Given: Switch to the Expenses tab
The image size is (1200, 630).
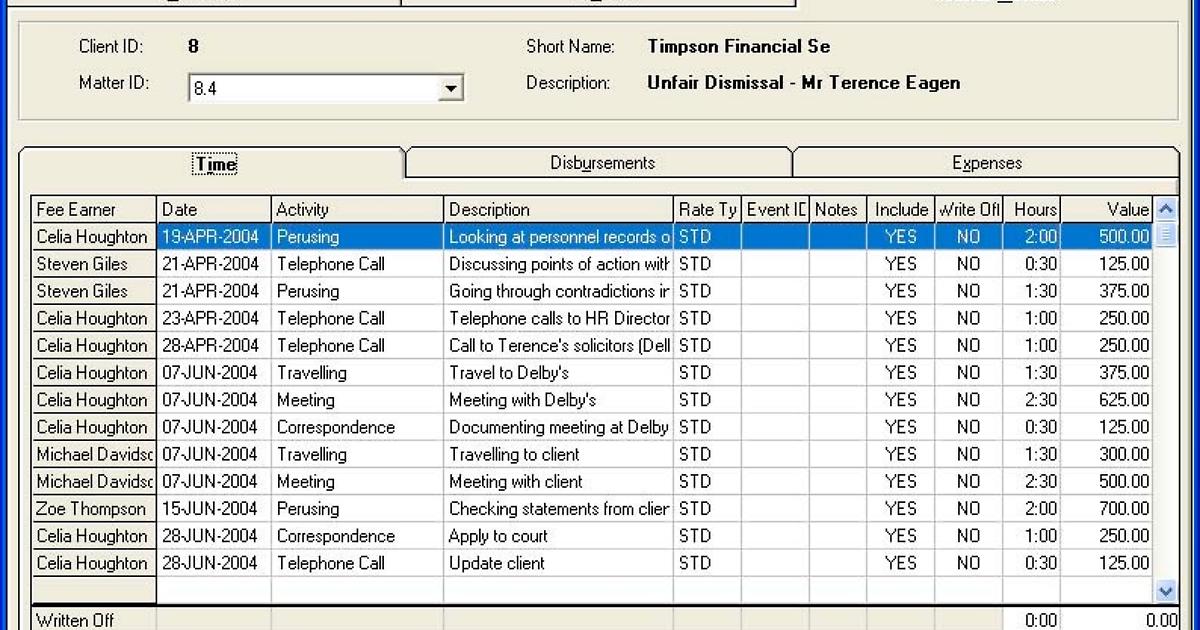Looking at the screenshot, I should [986, 163].
